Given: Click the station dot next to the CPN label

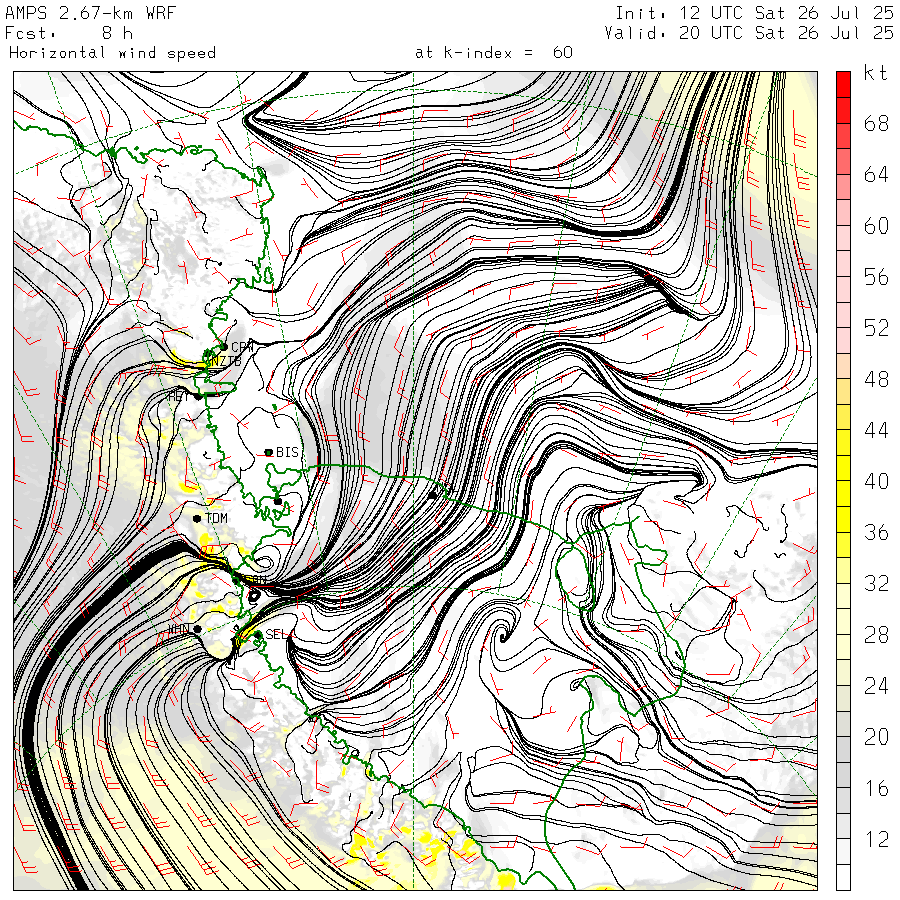Looking at the screenshot, I should (224, 347).
